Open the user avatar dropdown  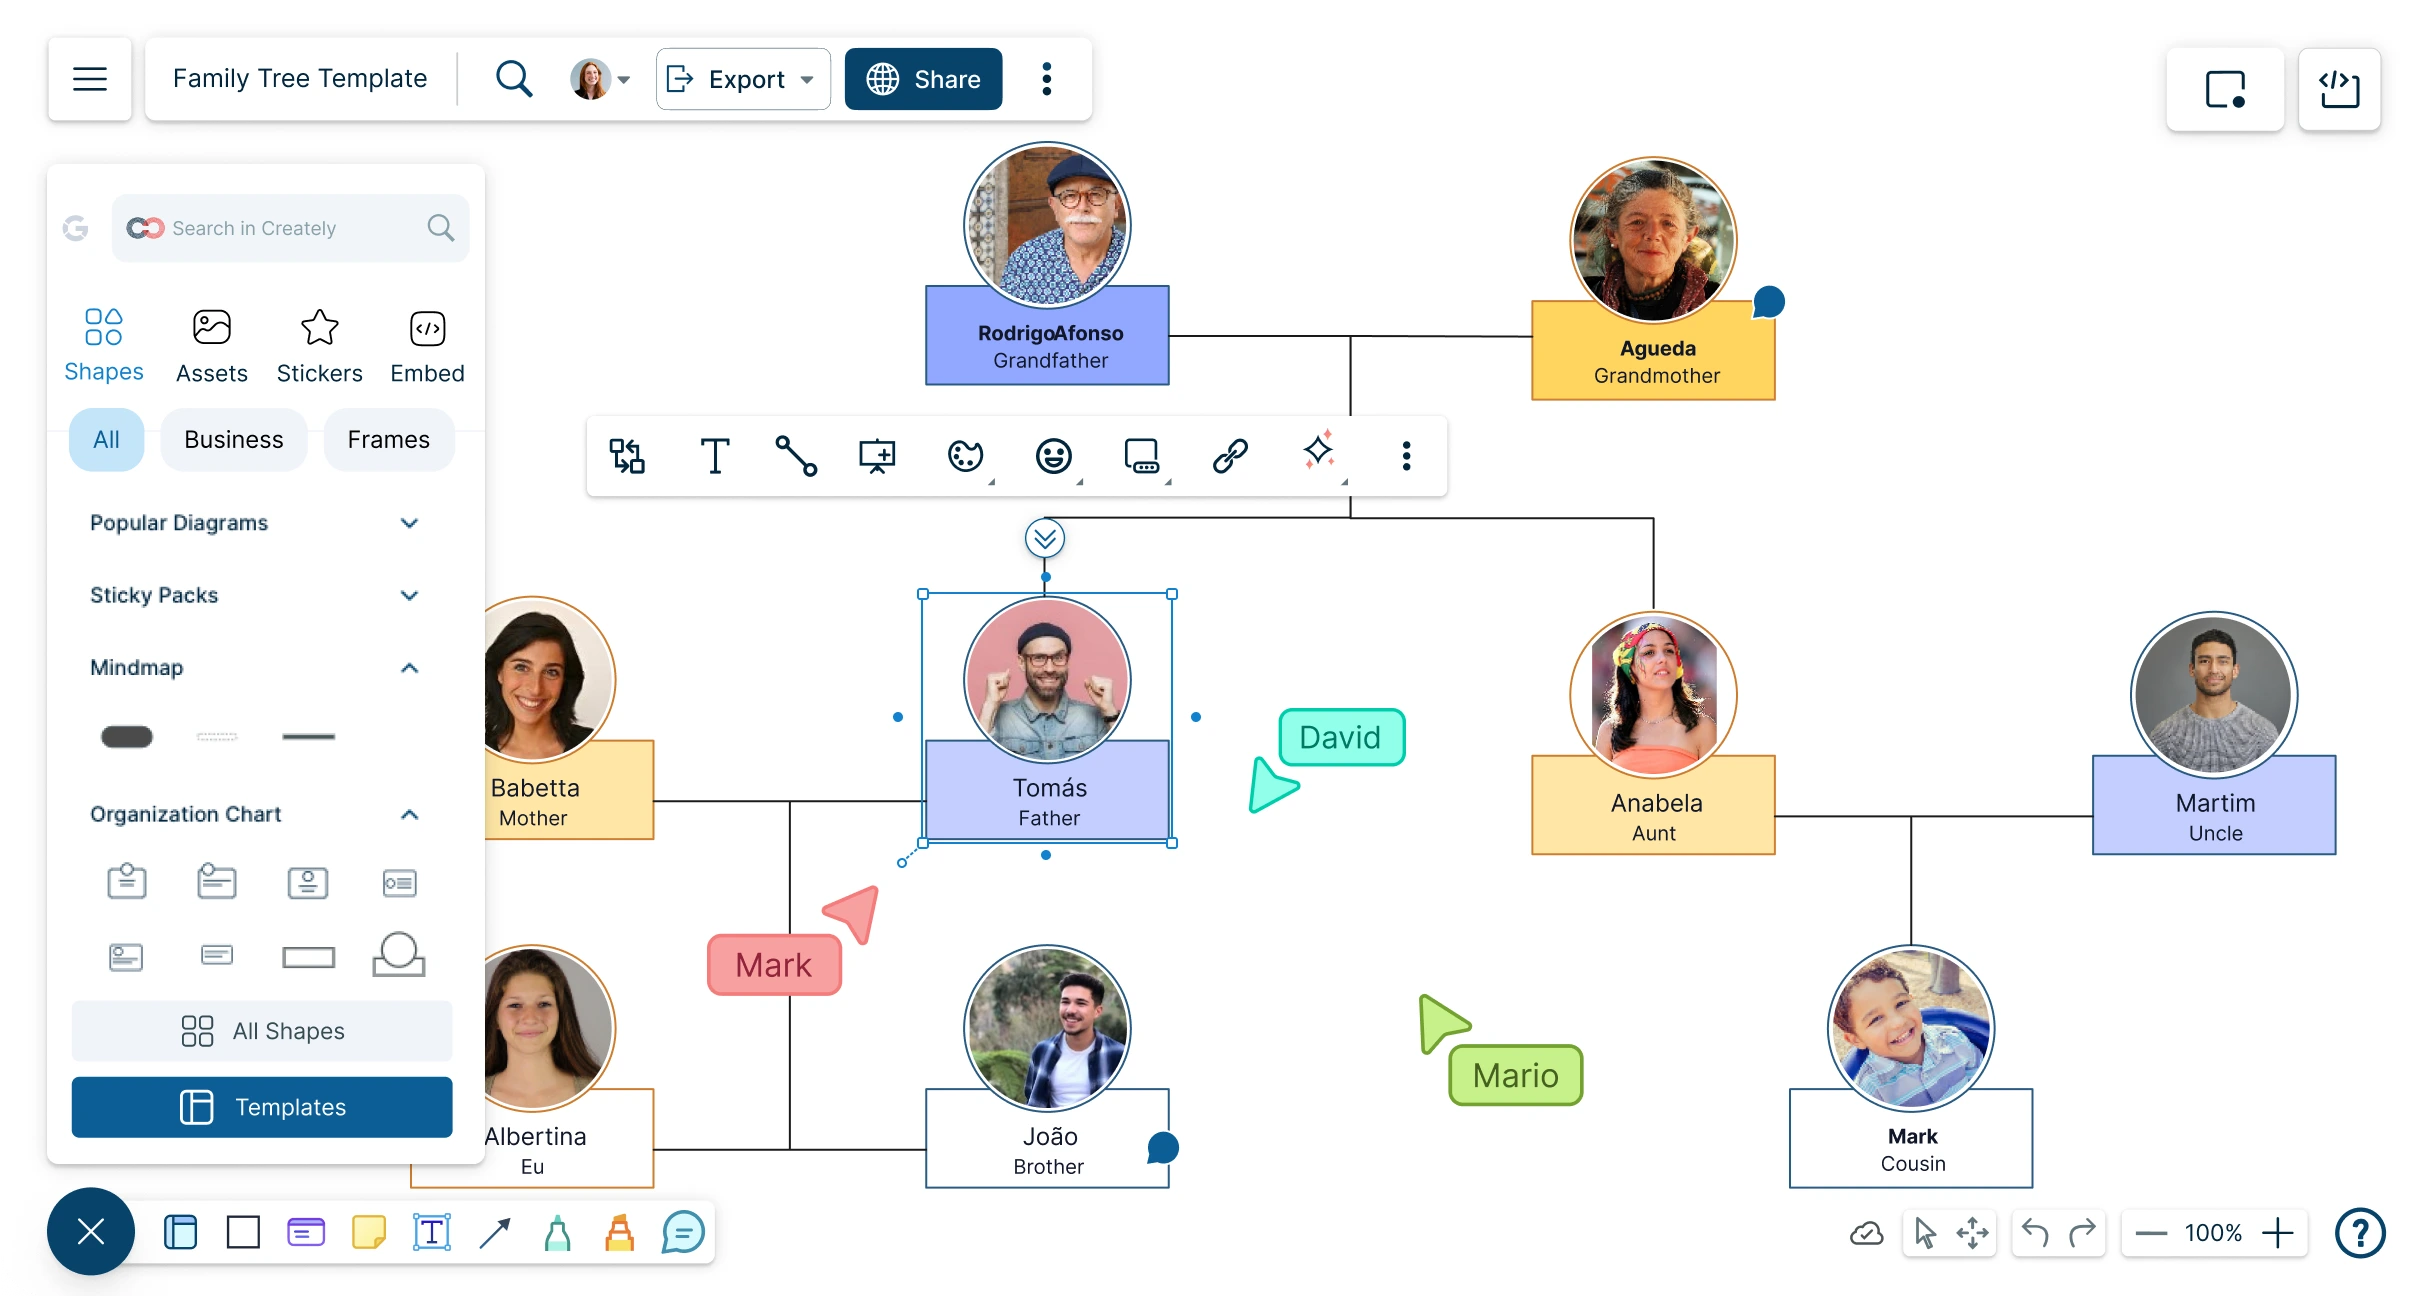600,79
